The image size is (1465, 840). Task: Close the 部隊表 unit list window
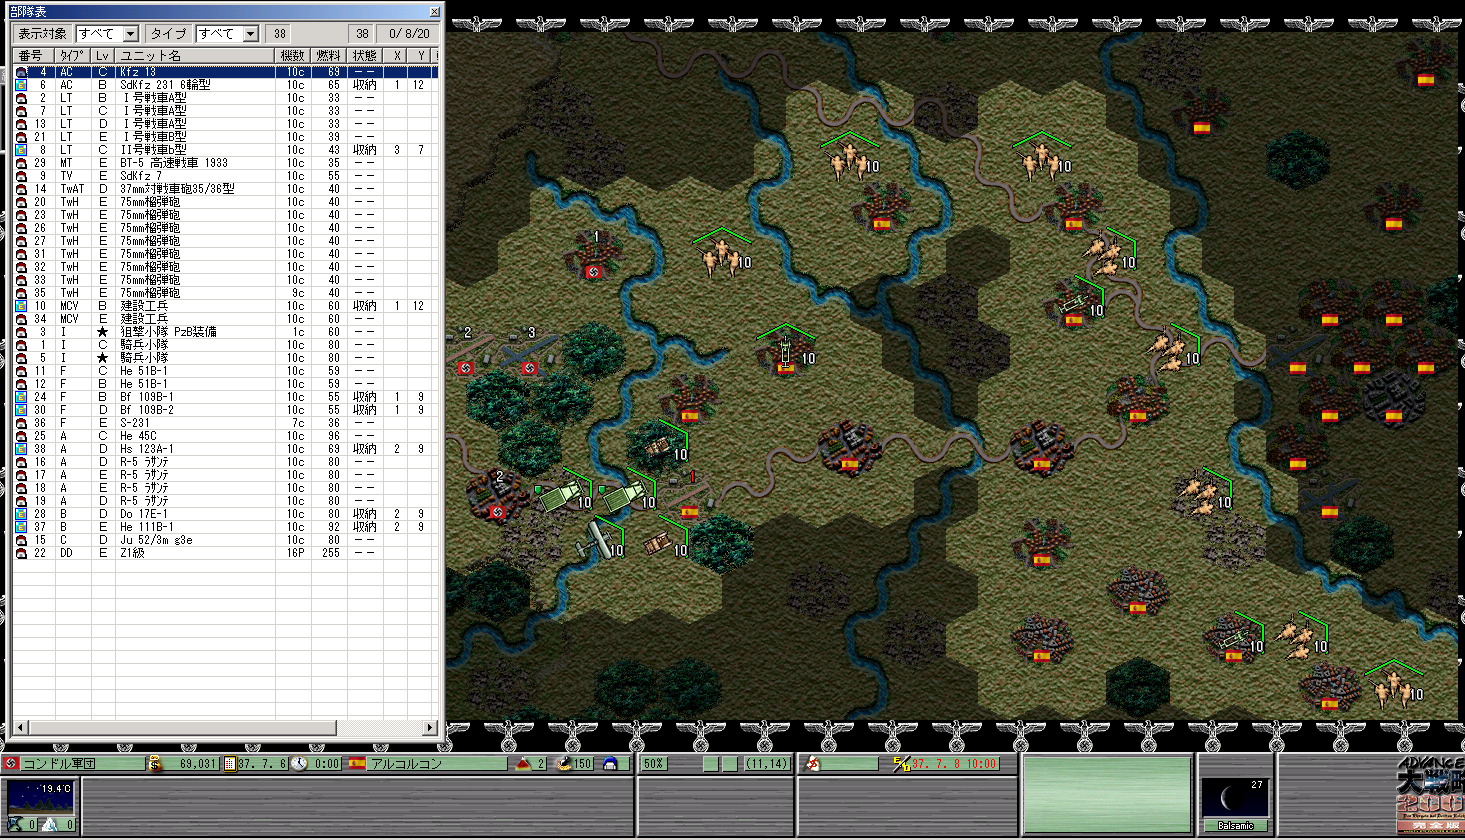(x=434, y=11)
